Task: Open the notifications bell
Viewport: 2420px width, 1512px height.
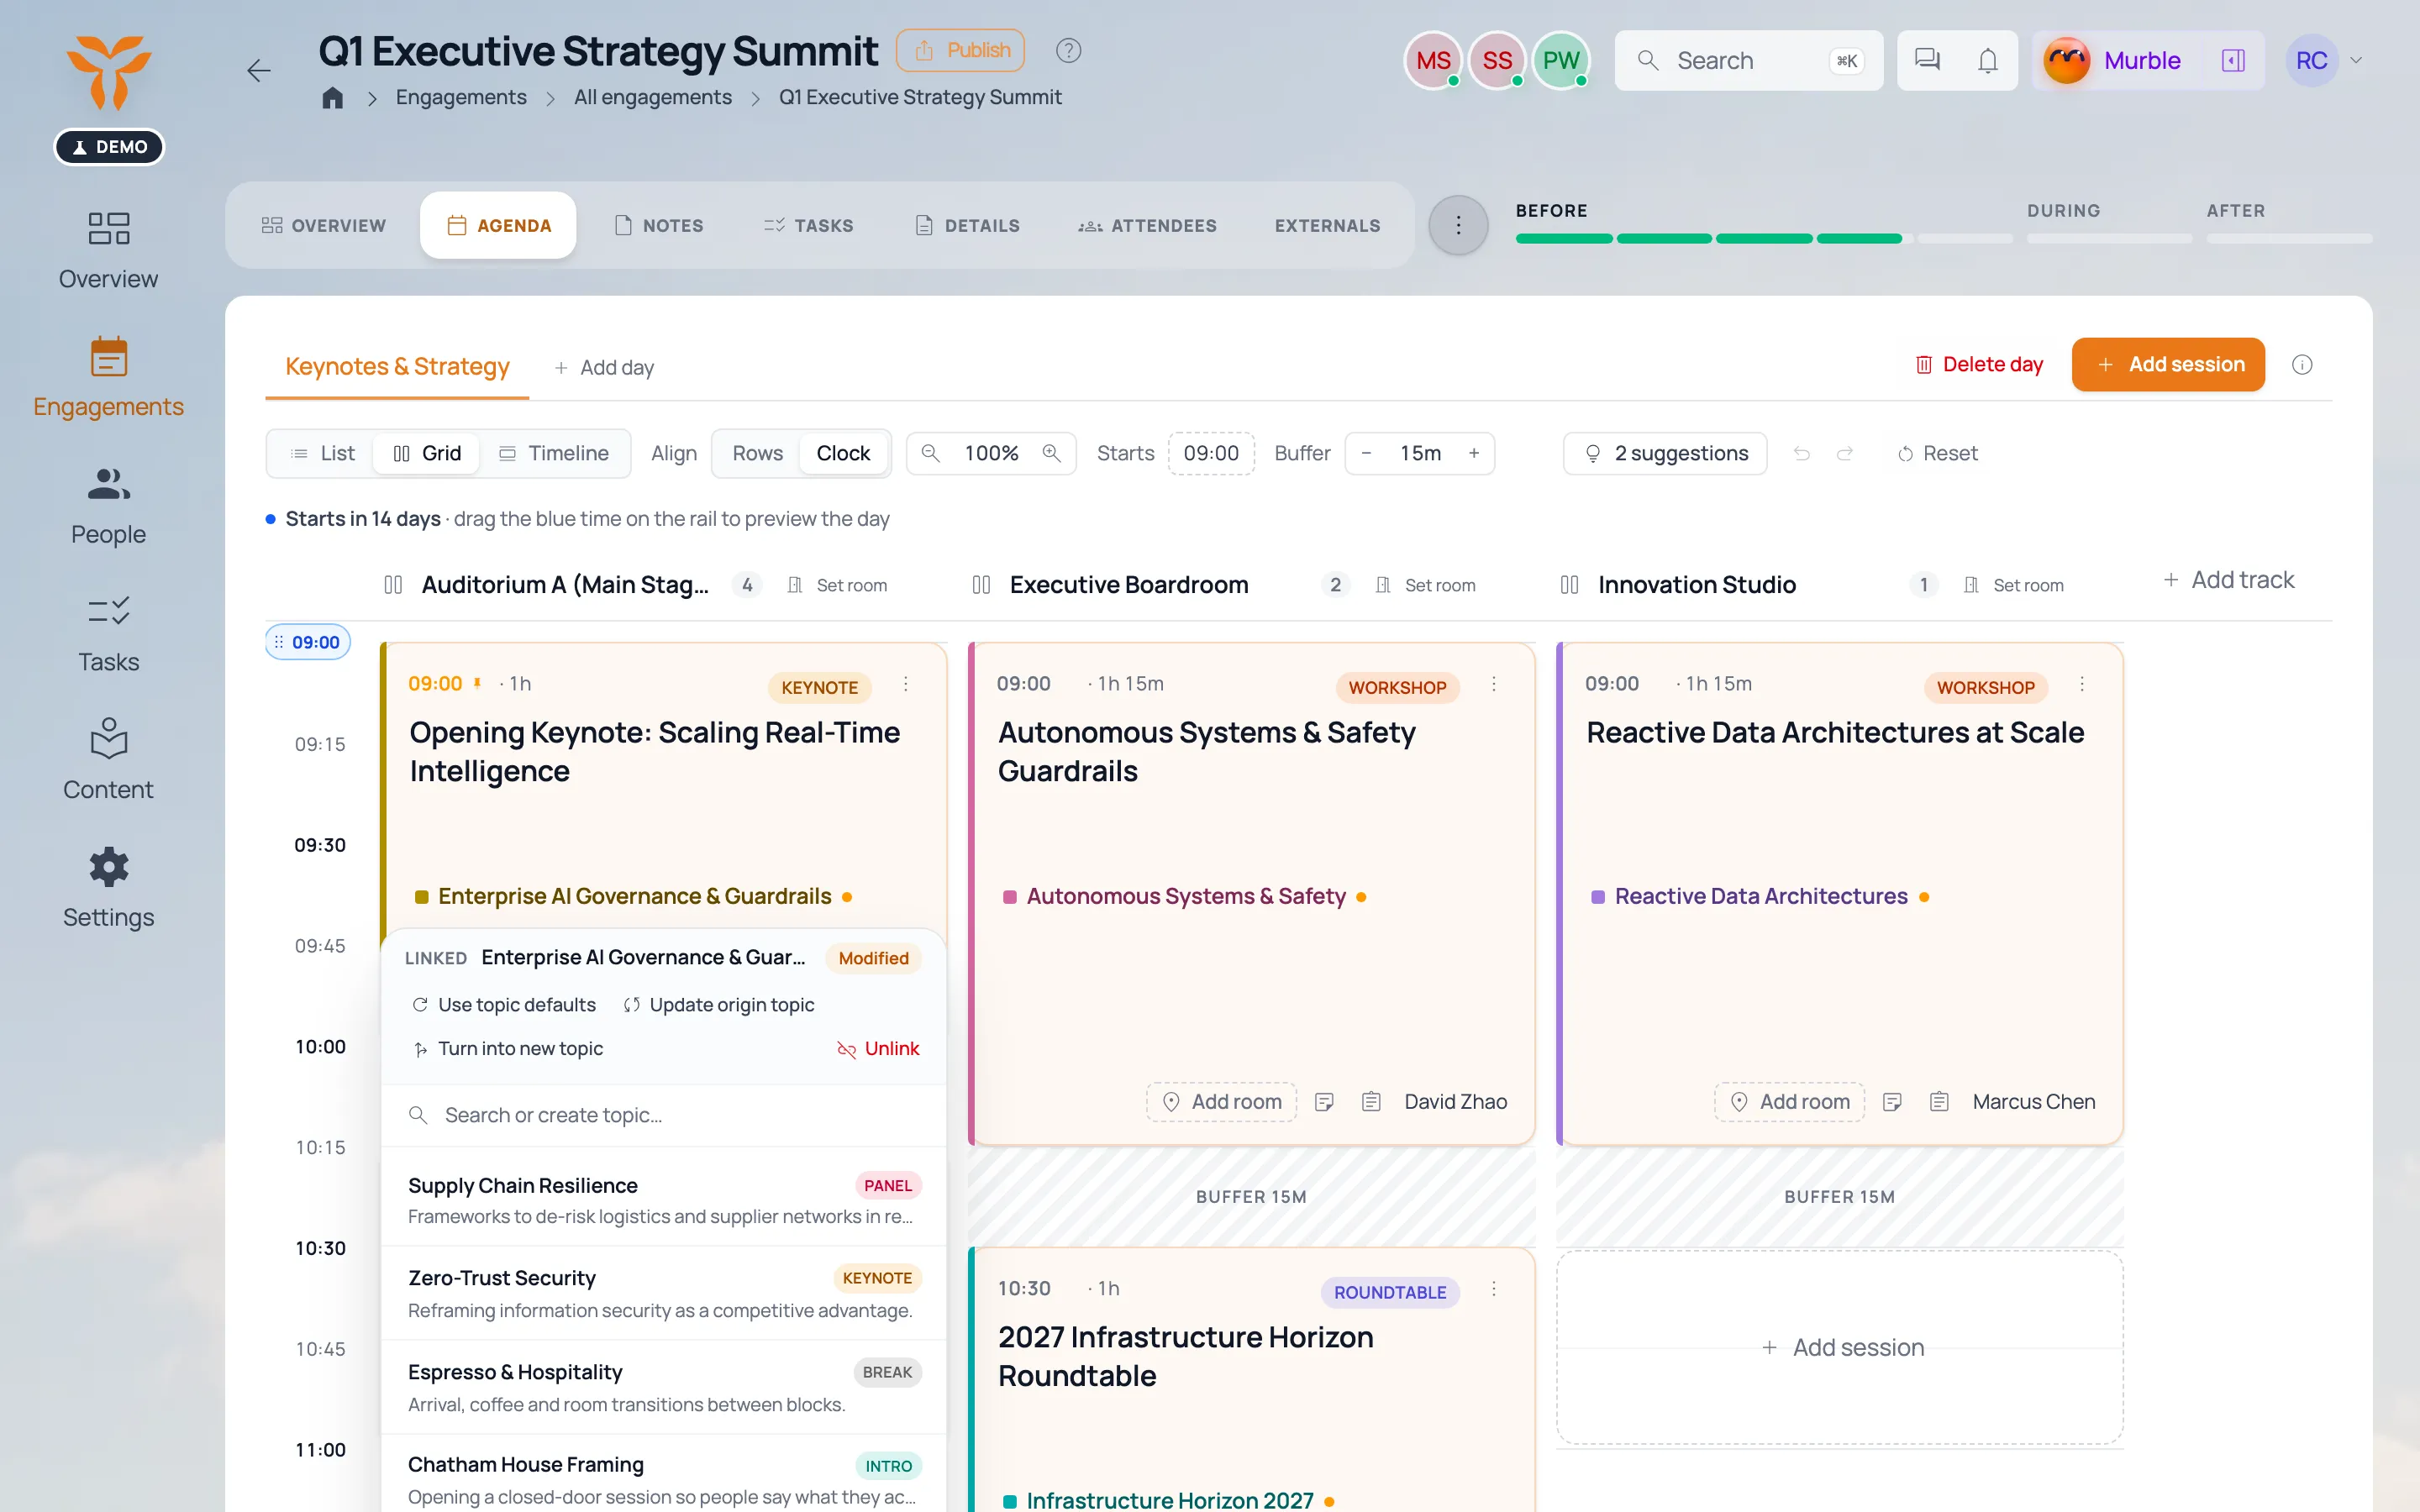Action: click(x=1988, y=60)
